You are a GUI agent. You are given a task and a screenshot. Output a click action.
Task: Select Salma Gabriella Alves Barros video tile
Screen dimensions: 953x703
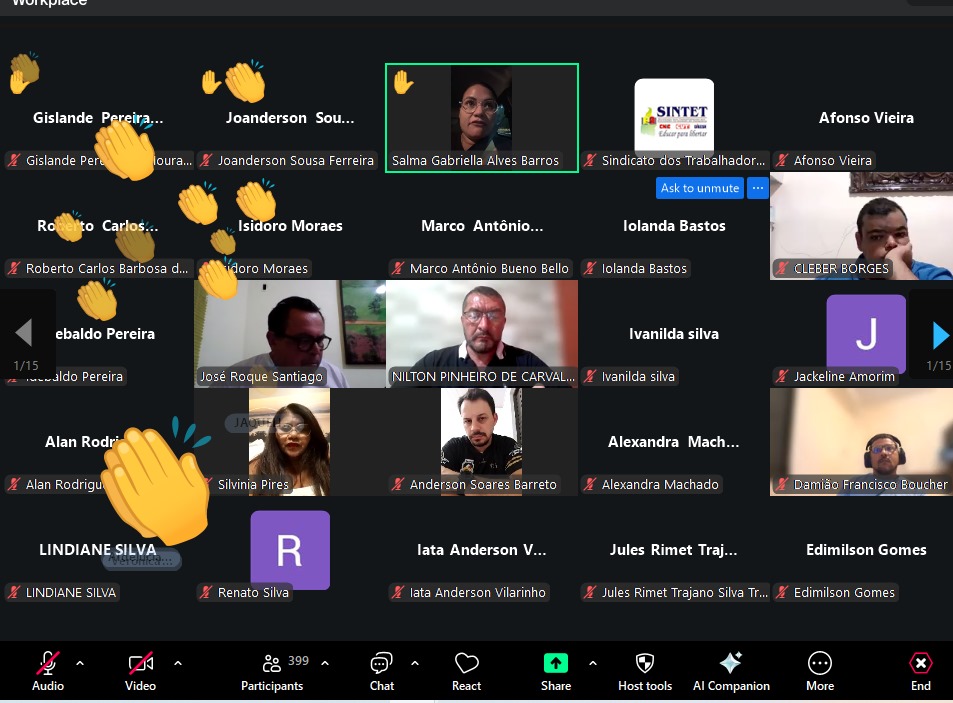click(x=481, y=118)
